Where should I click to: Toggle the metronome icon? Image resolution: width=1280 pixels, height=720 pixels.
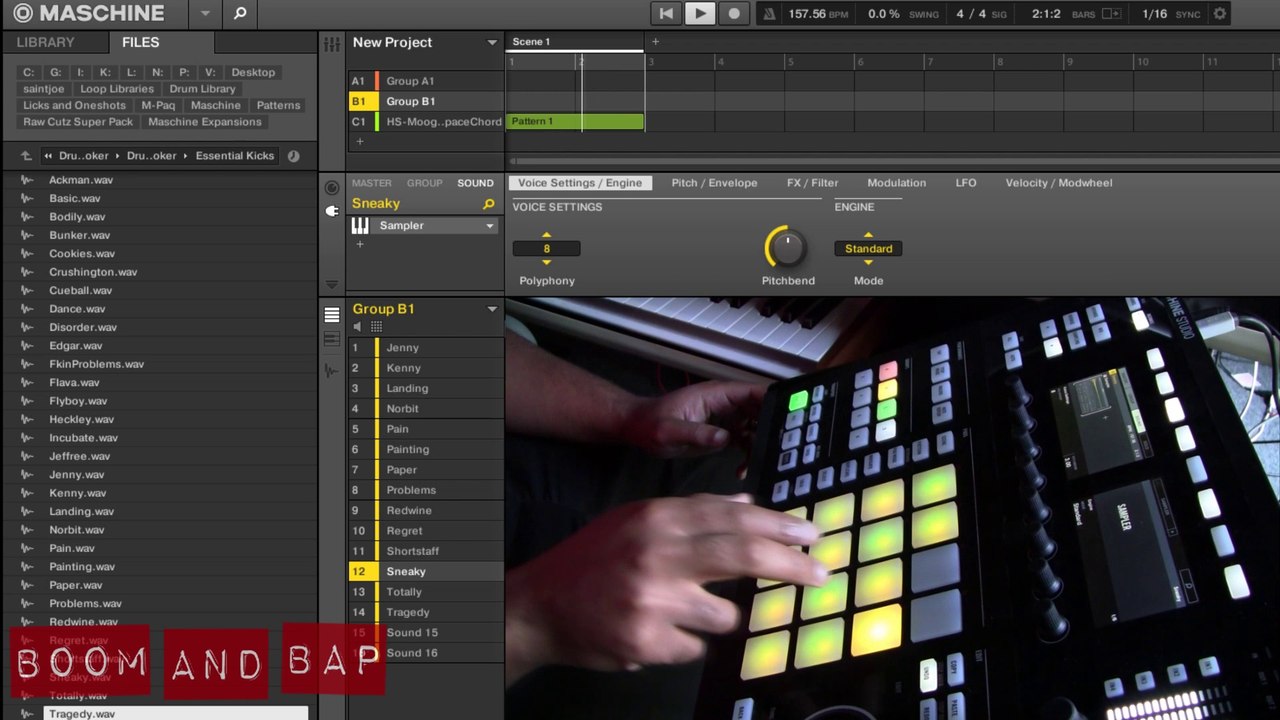tap(768, 14)
